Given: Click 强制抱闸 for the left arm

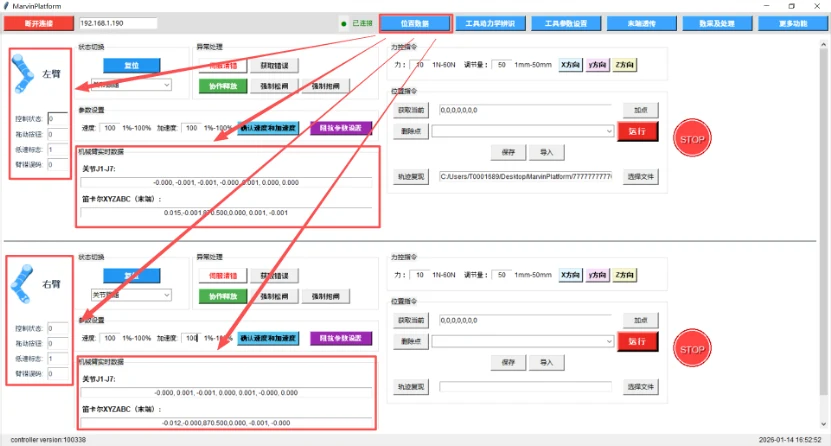Looking at the screenshot, I should click(325, 86).
